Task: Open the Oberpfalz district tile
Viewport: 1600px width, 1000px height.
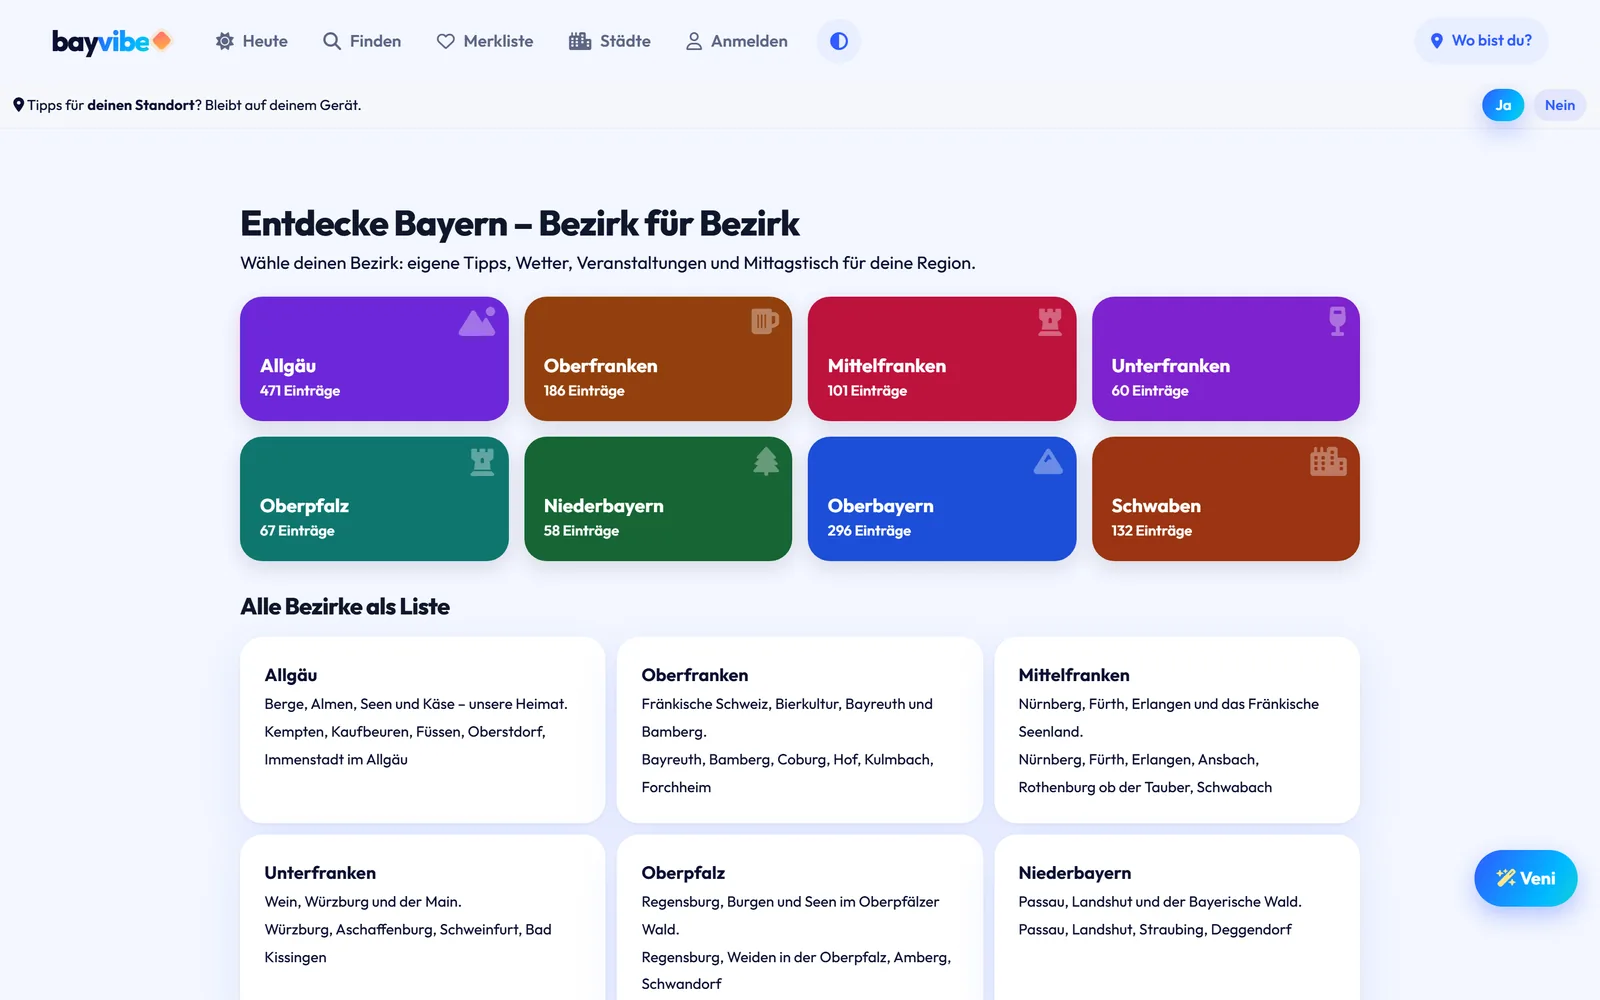Action: (374, 499)
